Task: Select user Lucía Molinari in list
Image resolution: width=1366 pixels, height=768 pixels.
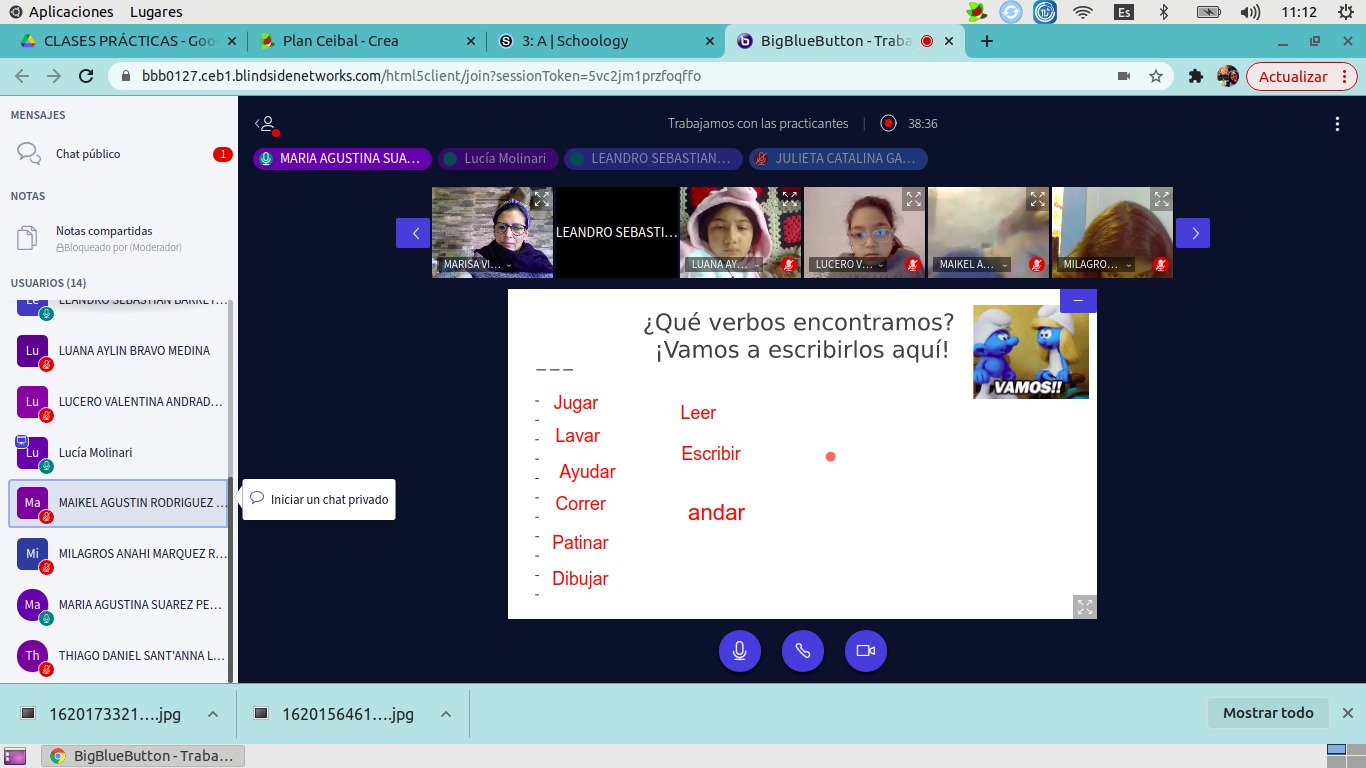Action: (119, 453)
